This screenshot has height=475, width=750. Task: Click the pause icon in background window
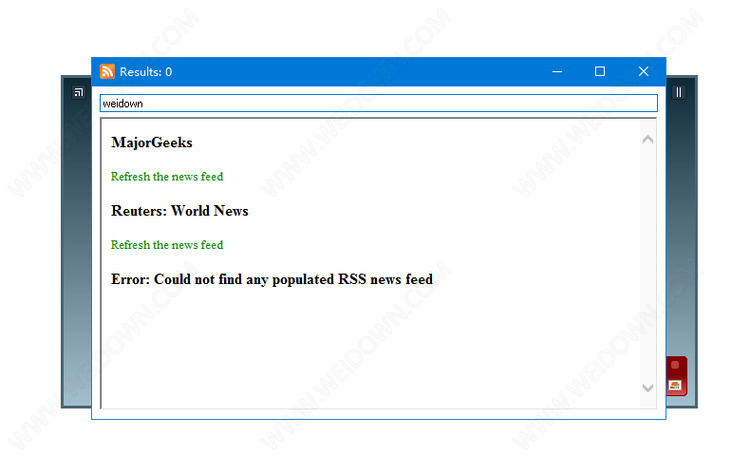pyautogui.click(x=678, y=92)
